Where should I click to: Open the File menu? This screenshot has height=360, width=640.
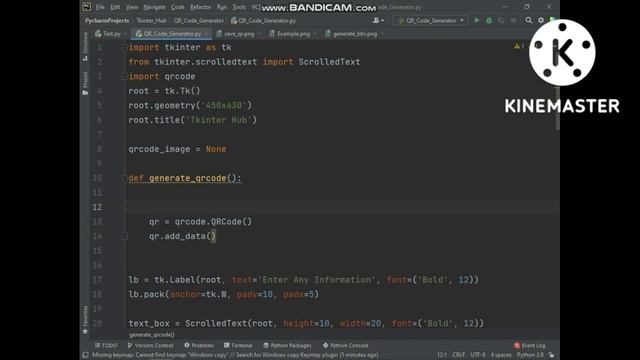coord(100,7)
